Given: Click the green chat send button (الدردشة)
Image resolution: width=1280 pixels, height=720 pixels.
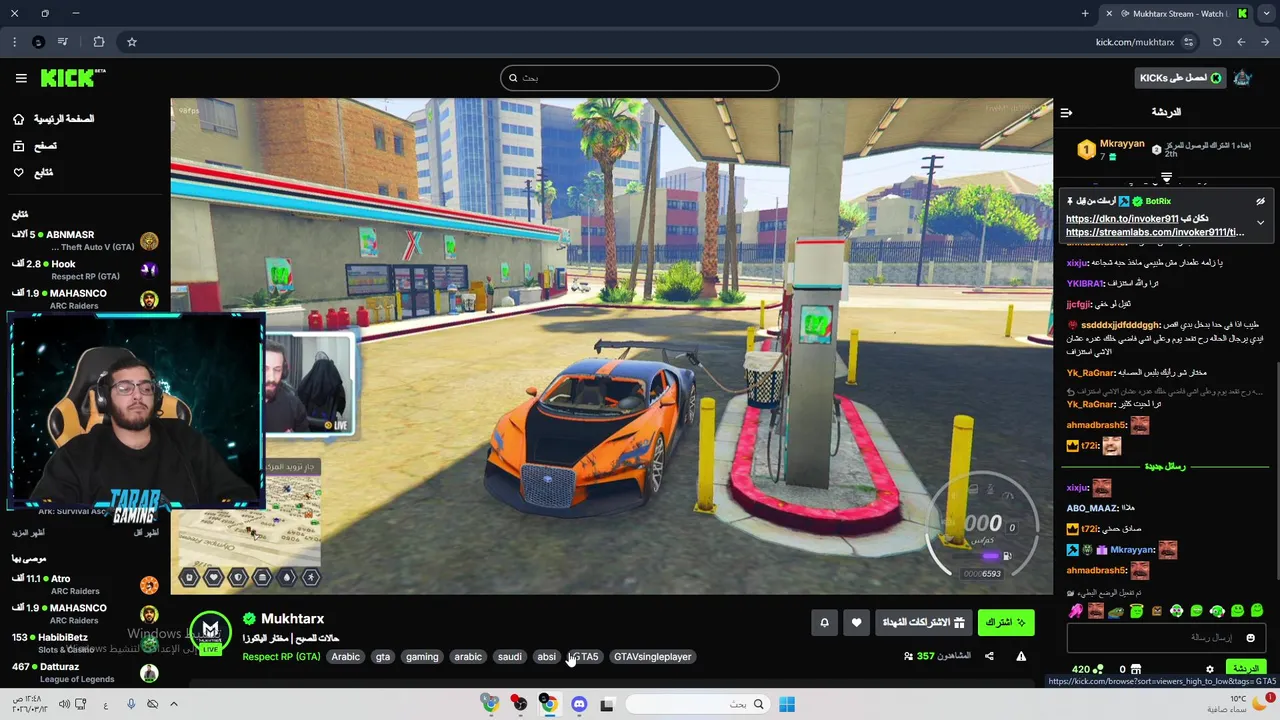Looking at the screenshot, I should (x=1245, y=669).
